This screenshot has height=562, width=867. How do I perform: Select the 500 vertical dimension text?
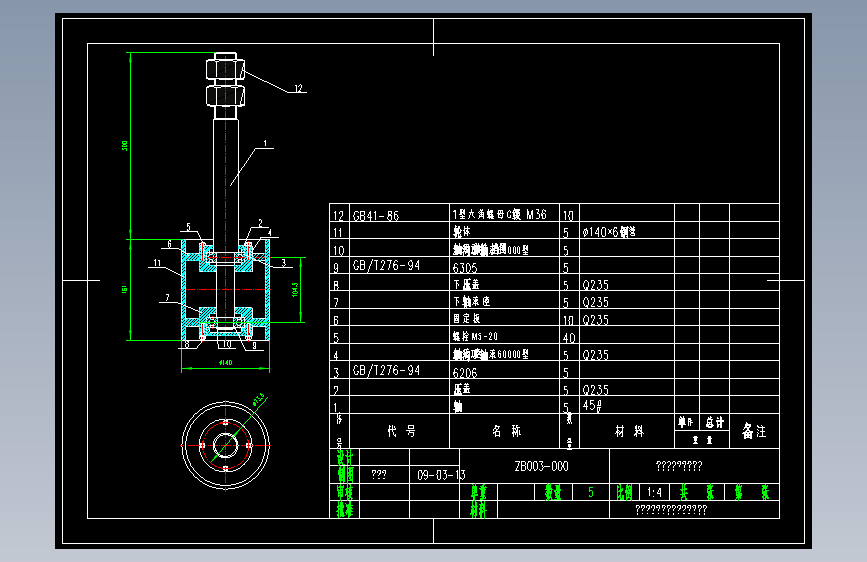[x=124, y=145]
